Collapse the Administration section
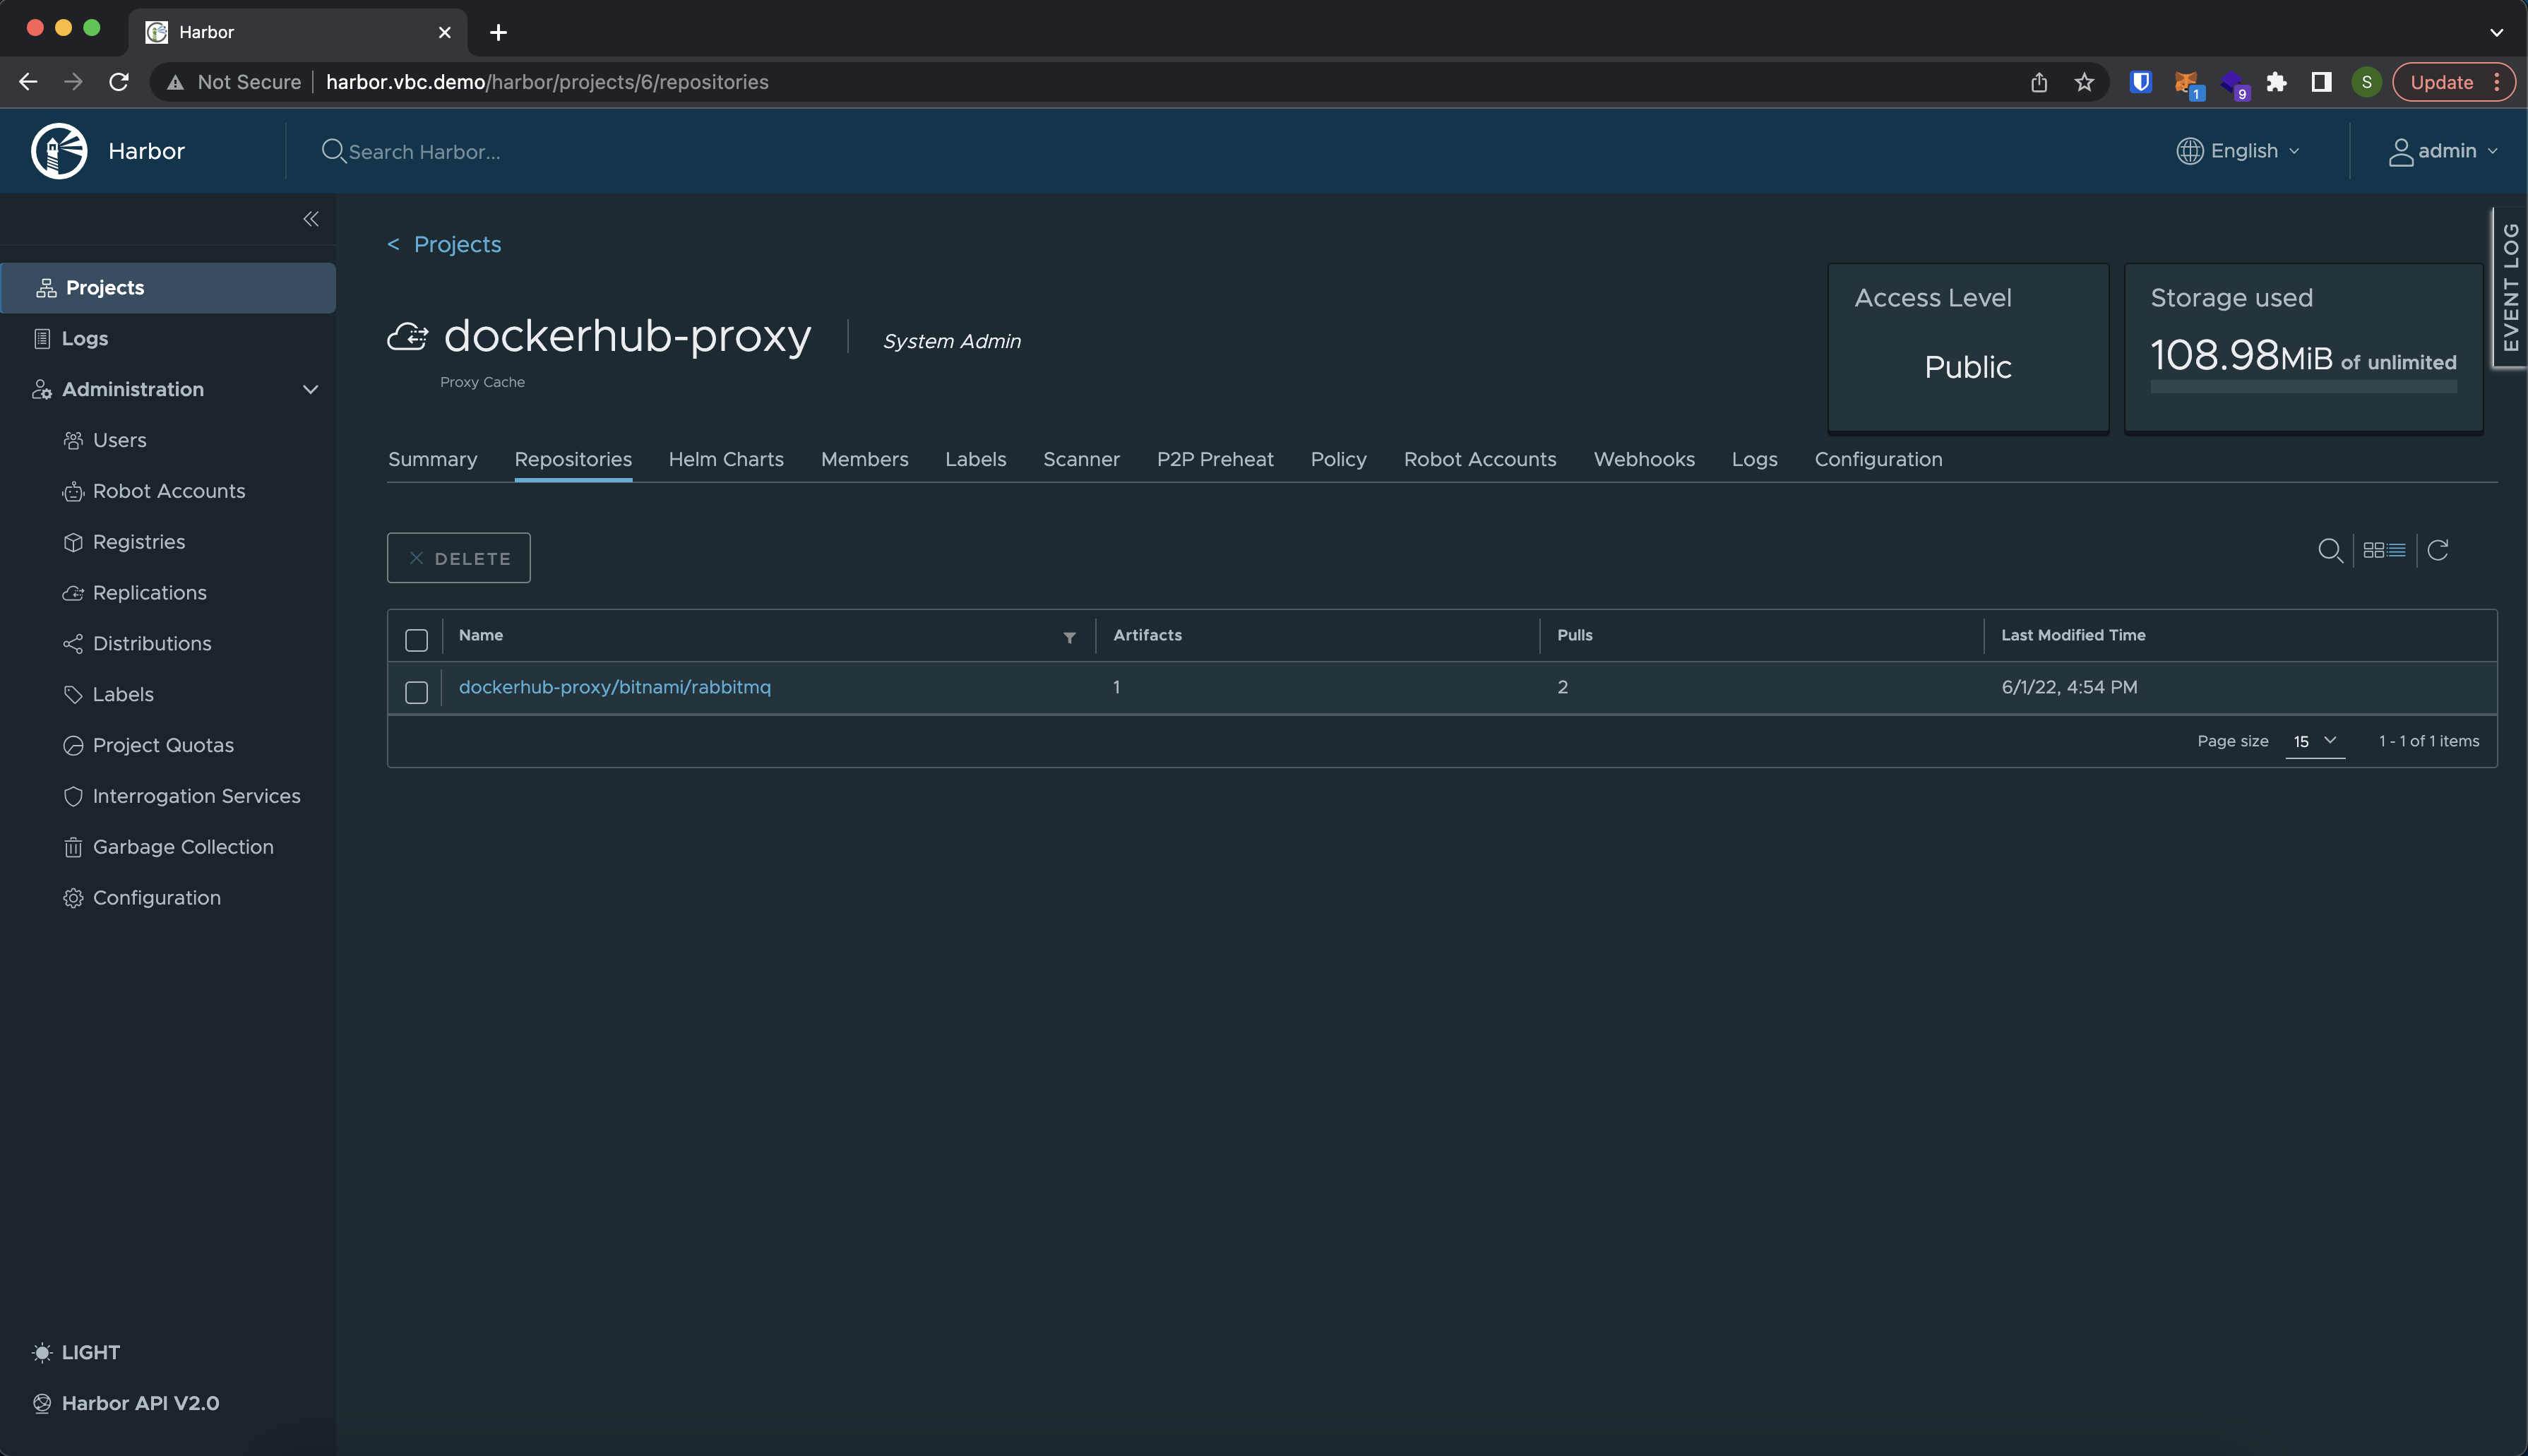The width and height of the screenshot is (2528, 1456). 310,389
